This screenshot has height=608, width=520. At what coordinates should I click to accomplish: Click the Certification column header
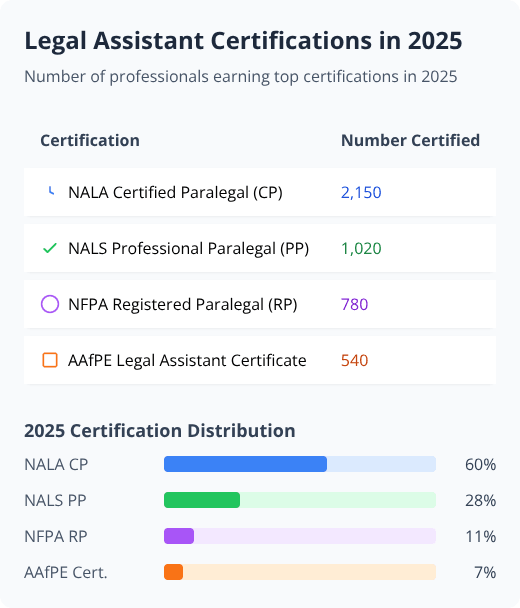pyautogui.click(x=90, y=140)
